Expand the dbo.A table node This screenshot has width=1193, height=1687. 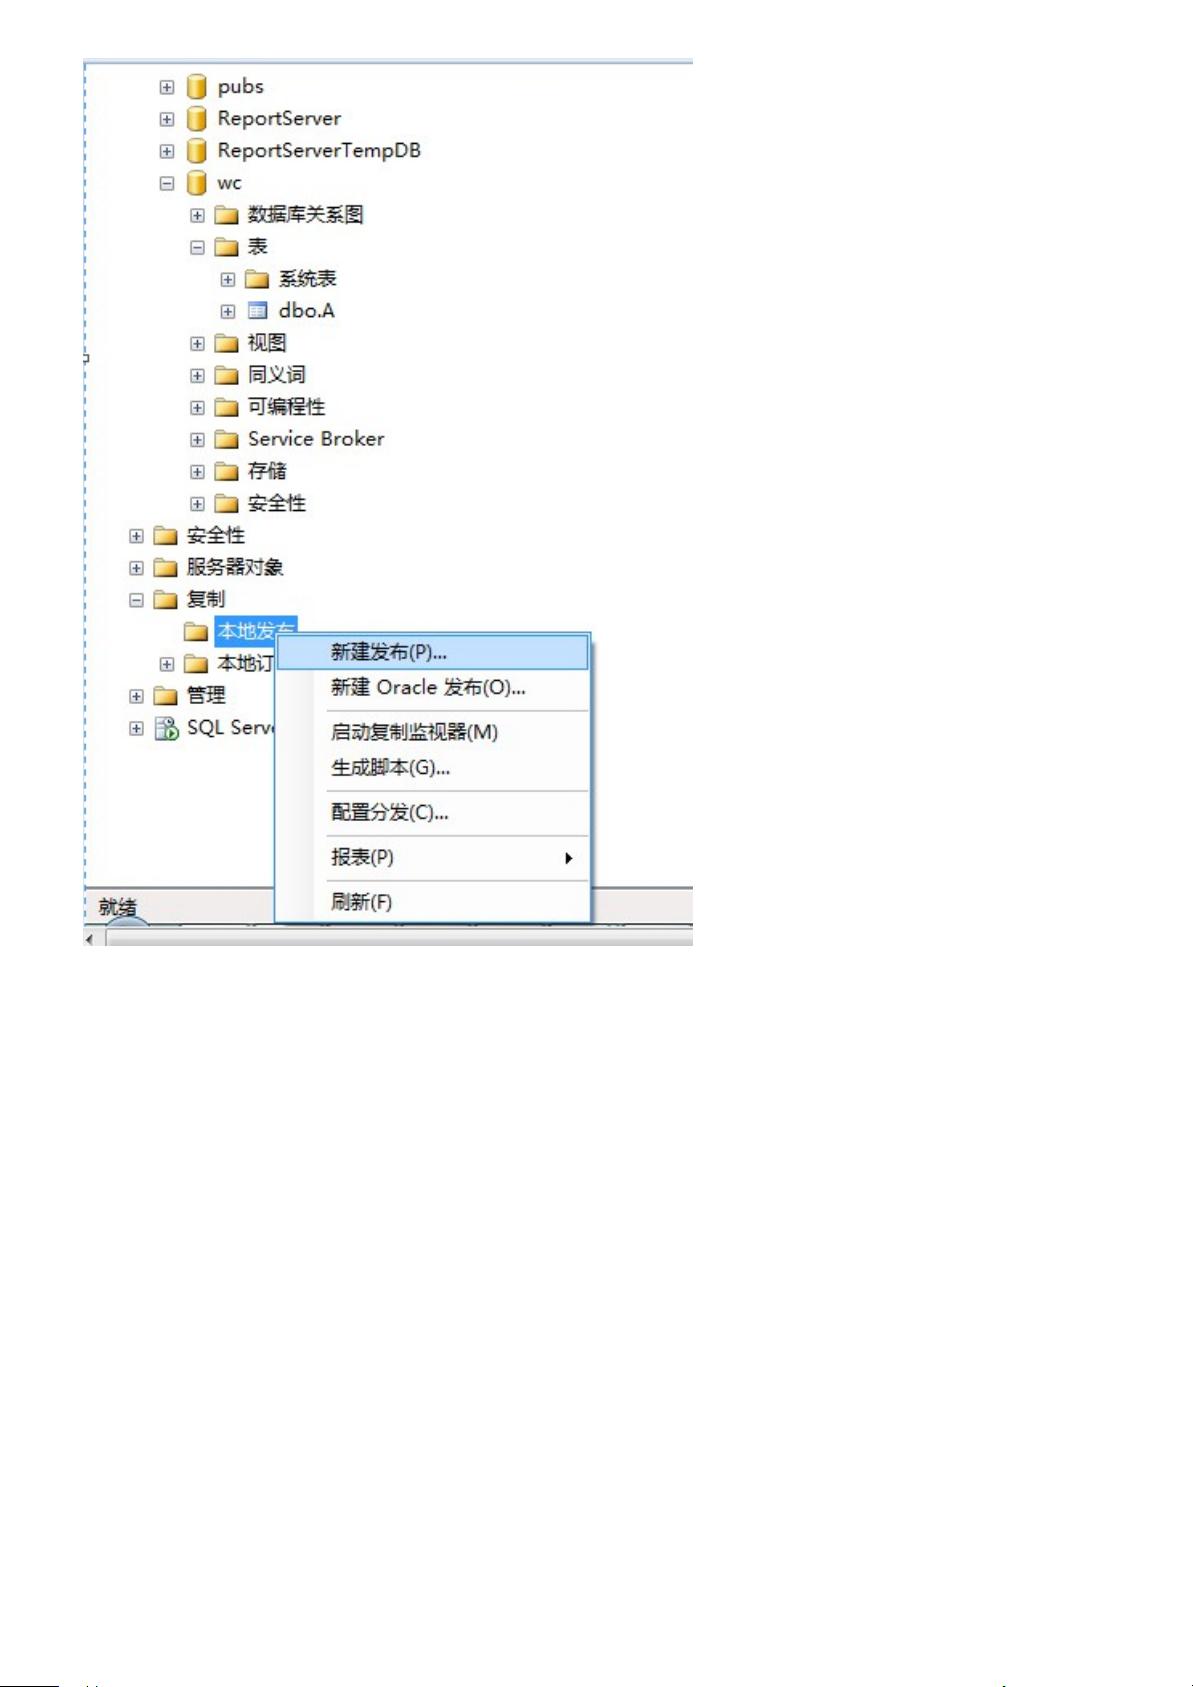click(x=228, y=312)
